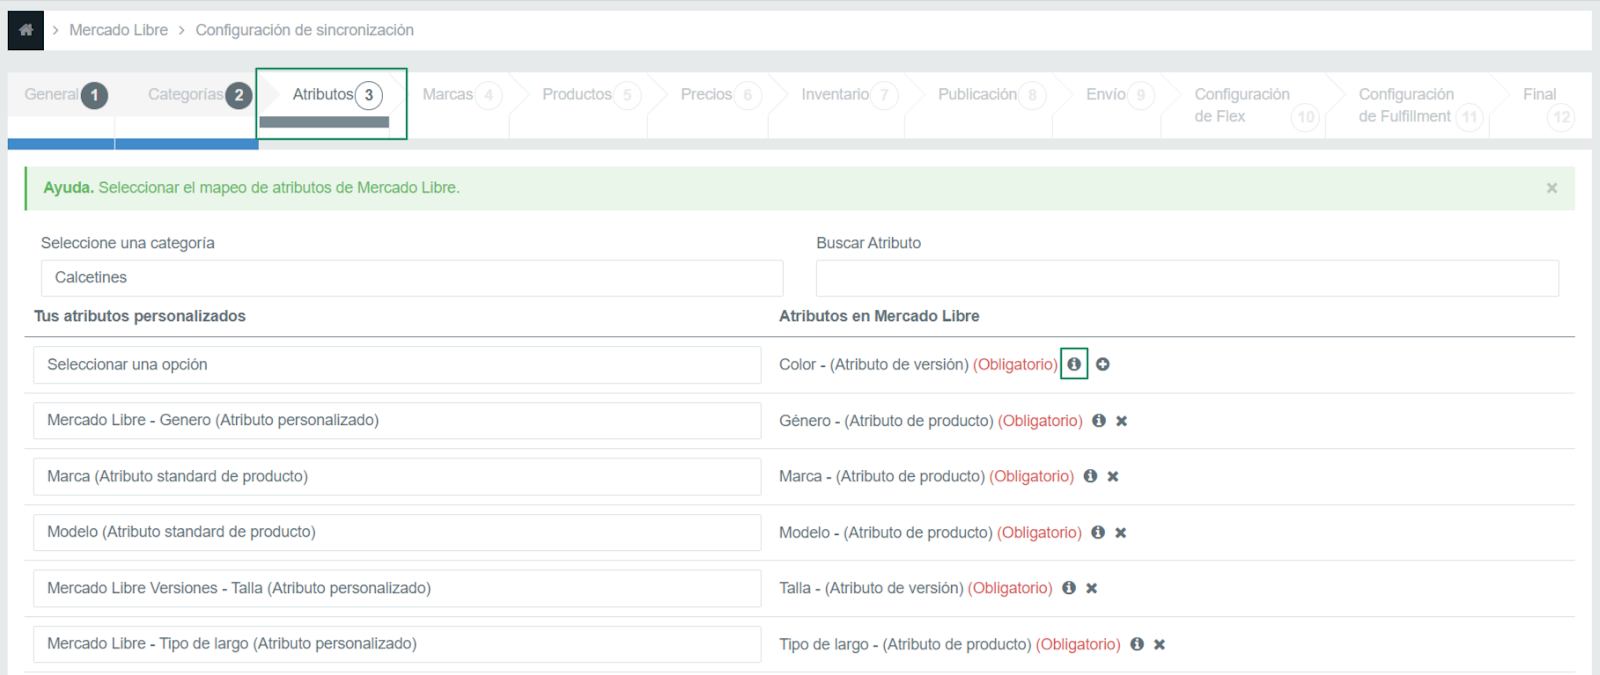This screenshot has height=675, width=1600.
Task: Remove mapping for Talla attribute
Action: click(x=1092, y=589)
